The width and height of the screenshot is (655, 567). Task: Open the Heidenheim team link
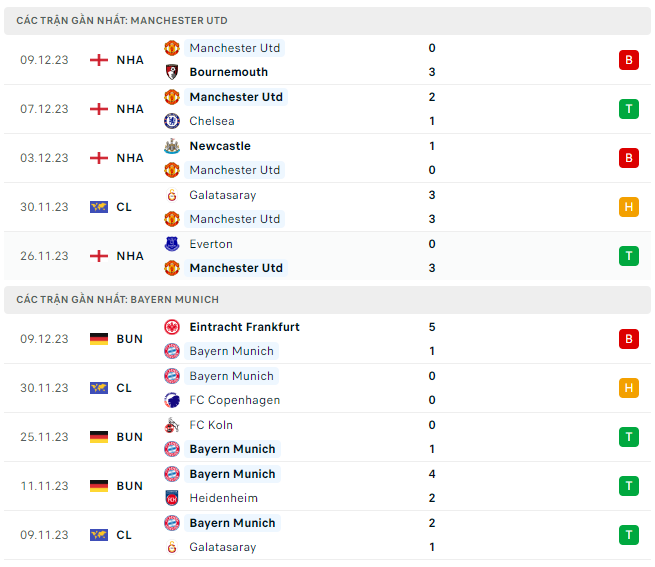point(223,498)
